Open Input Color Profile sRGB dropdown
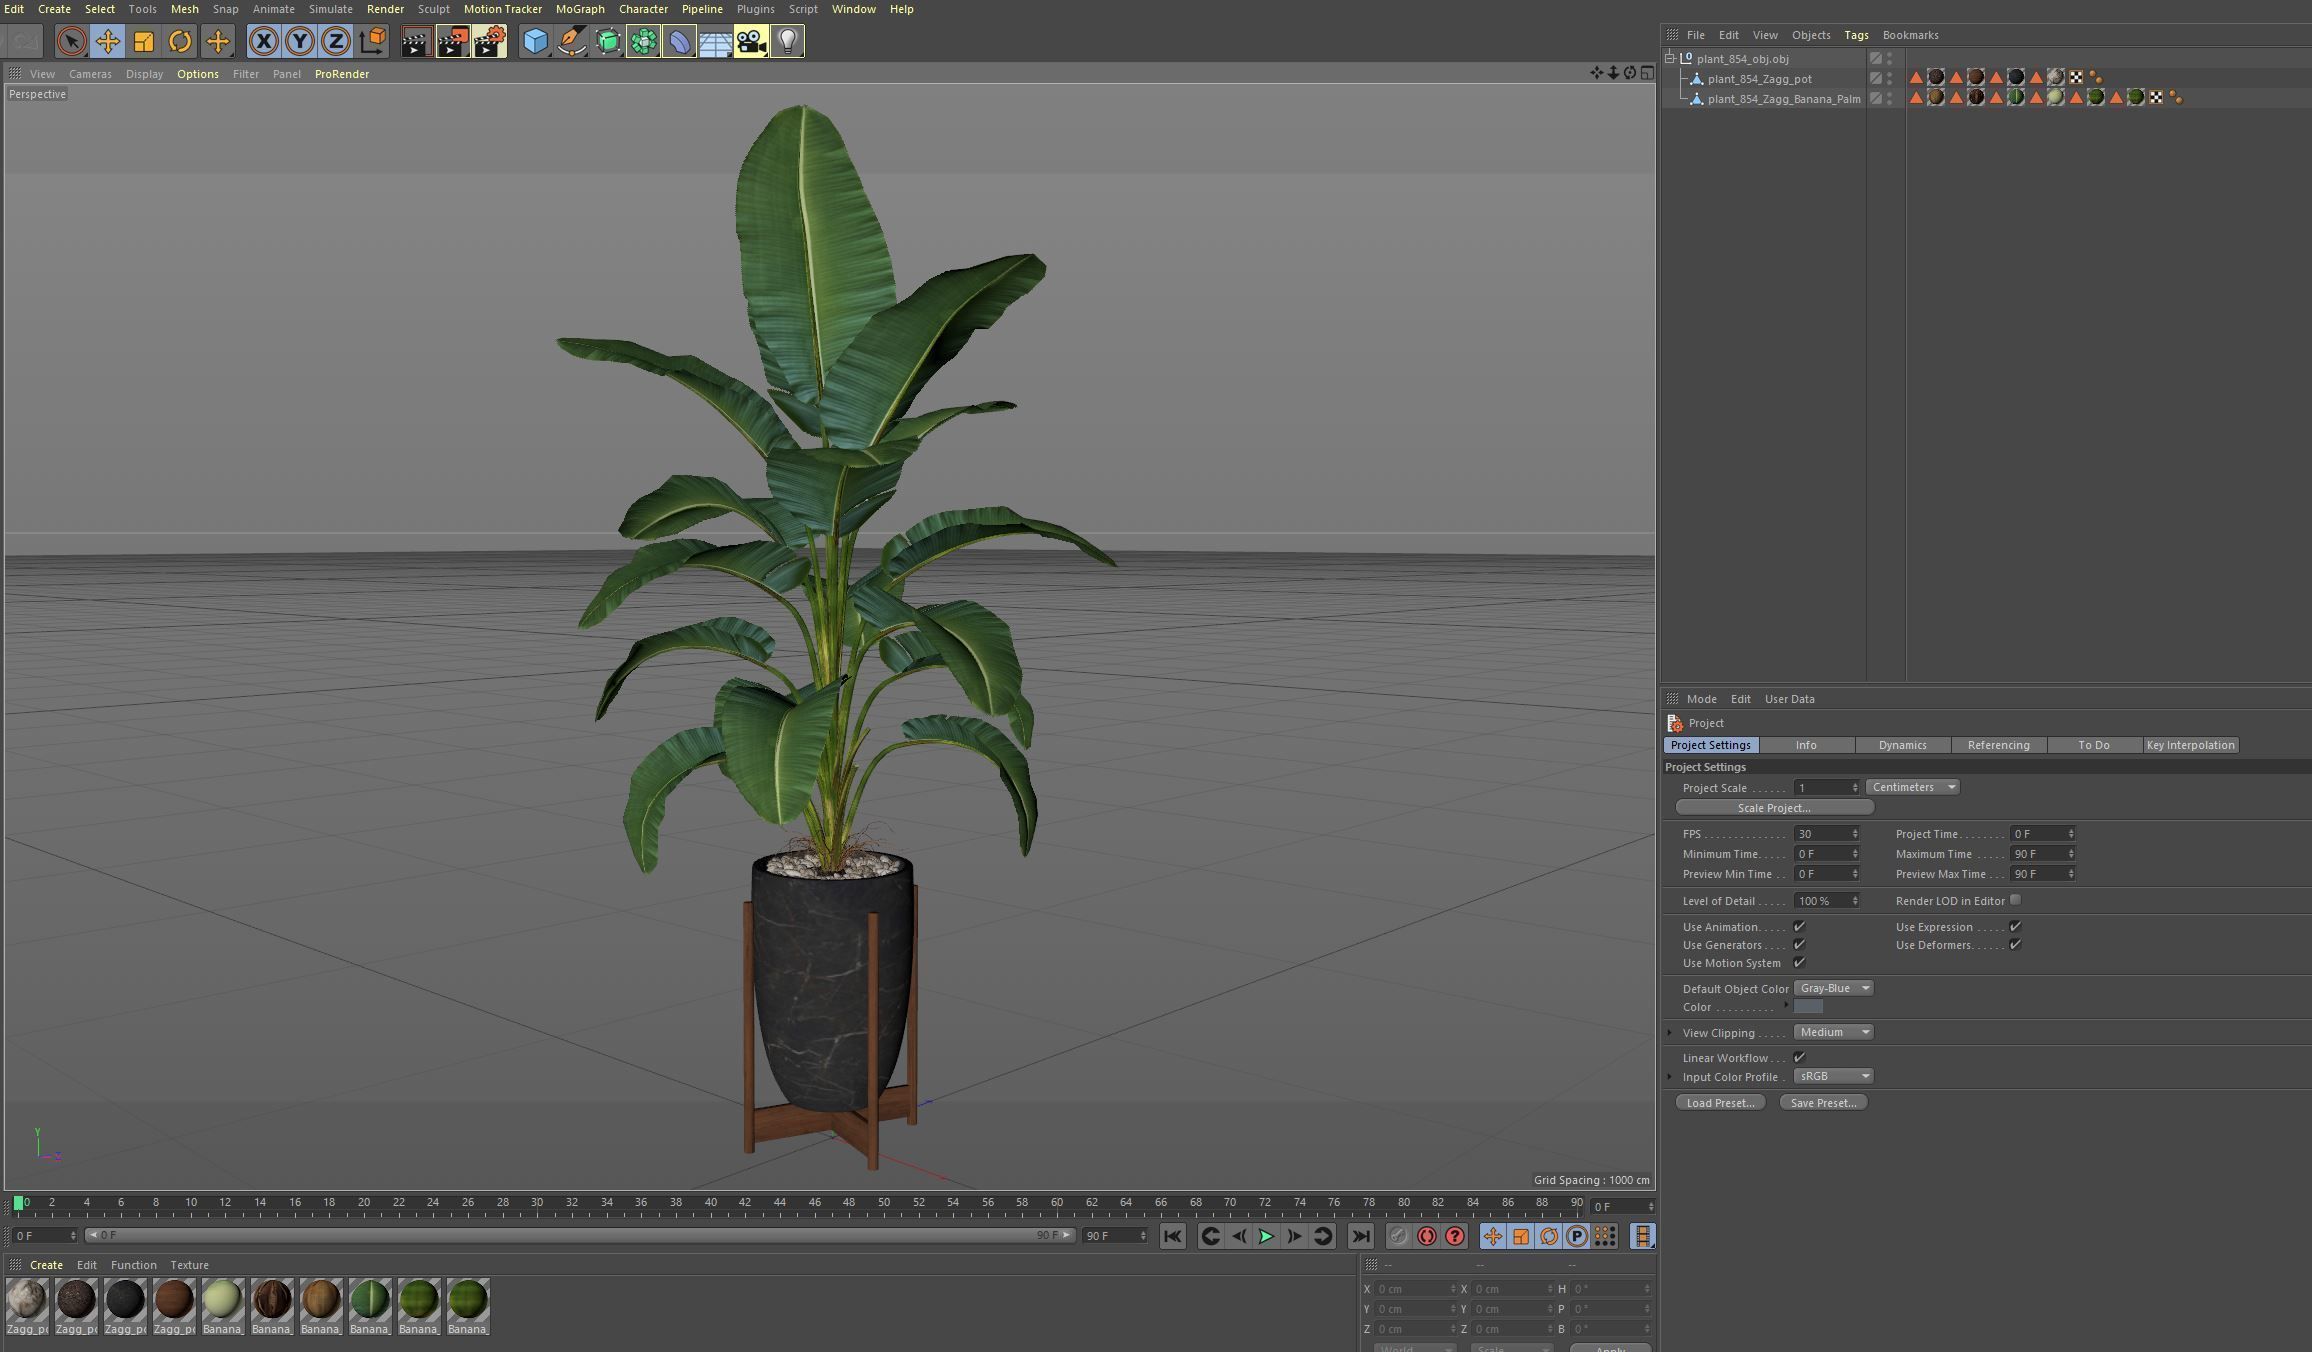Image resolution: width=2312 pixels, height=1352 pixels. click(1833, 1076)
